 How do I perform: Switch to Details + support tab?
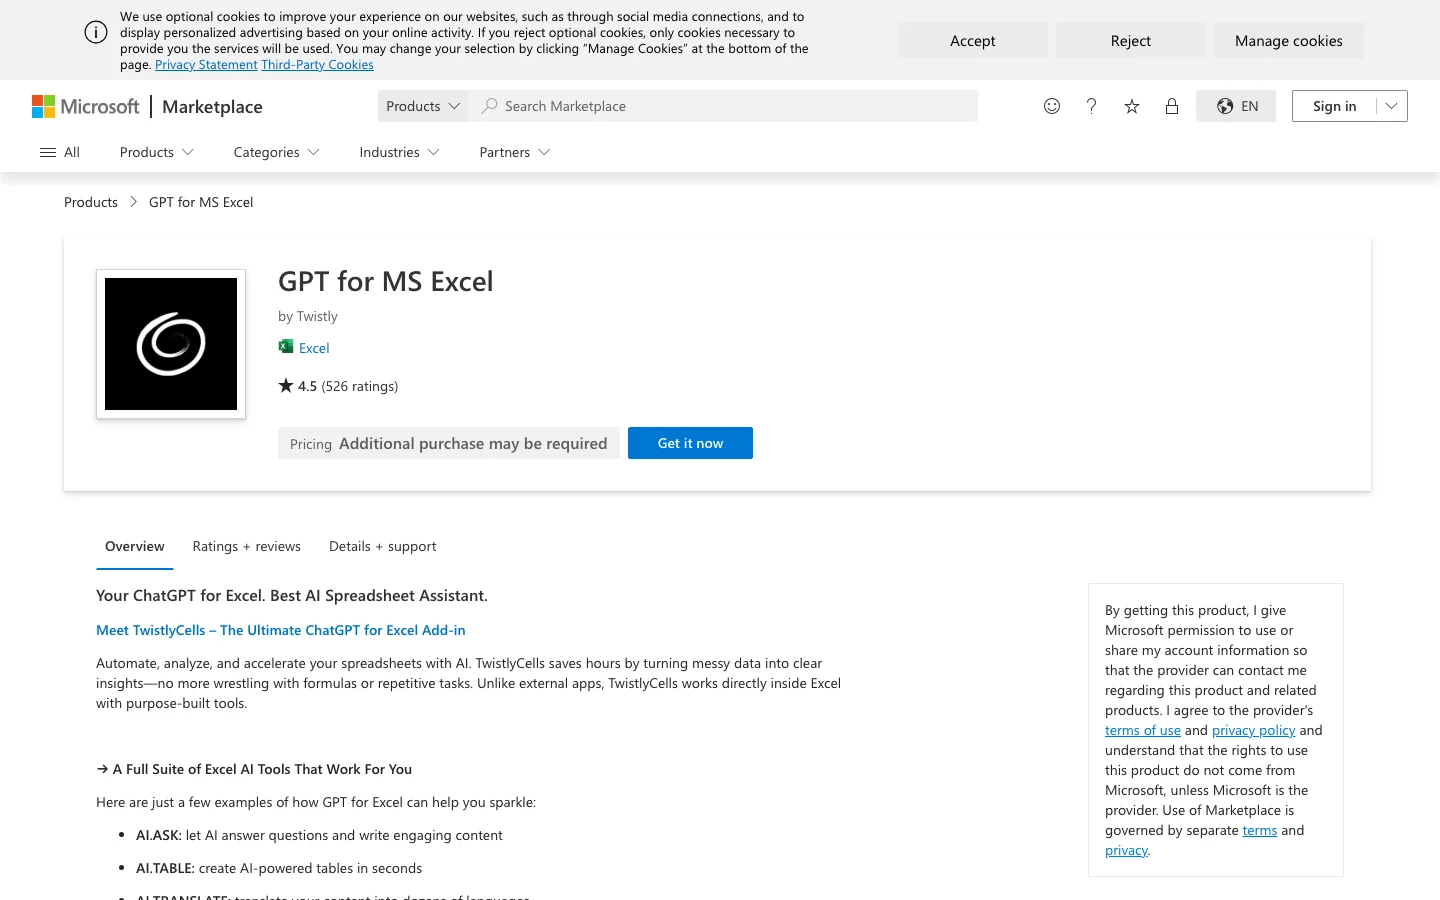[383, 546]
